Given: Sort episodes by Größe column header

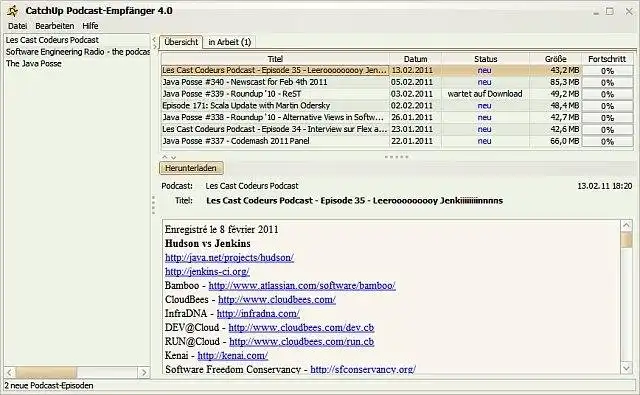Looking at the screenshot, I should pos(556,59).
